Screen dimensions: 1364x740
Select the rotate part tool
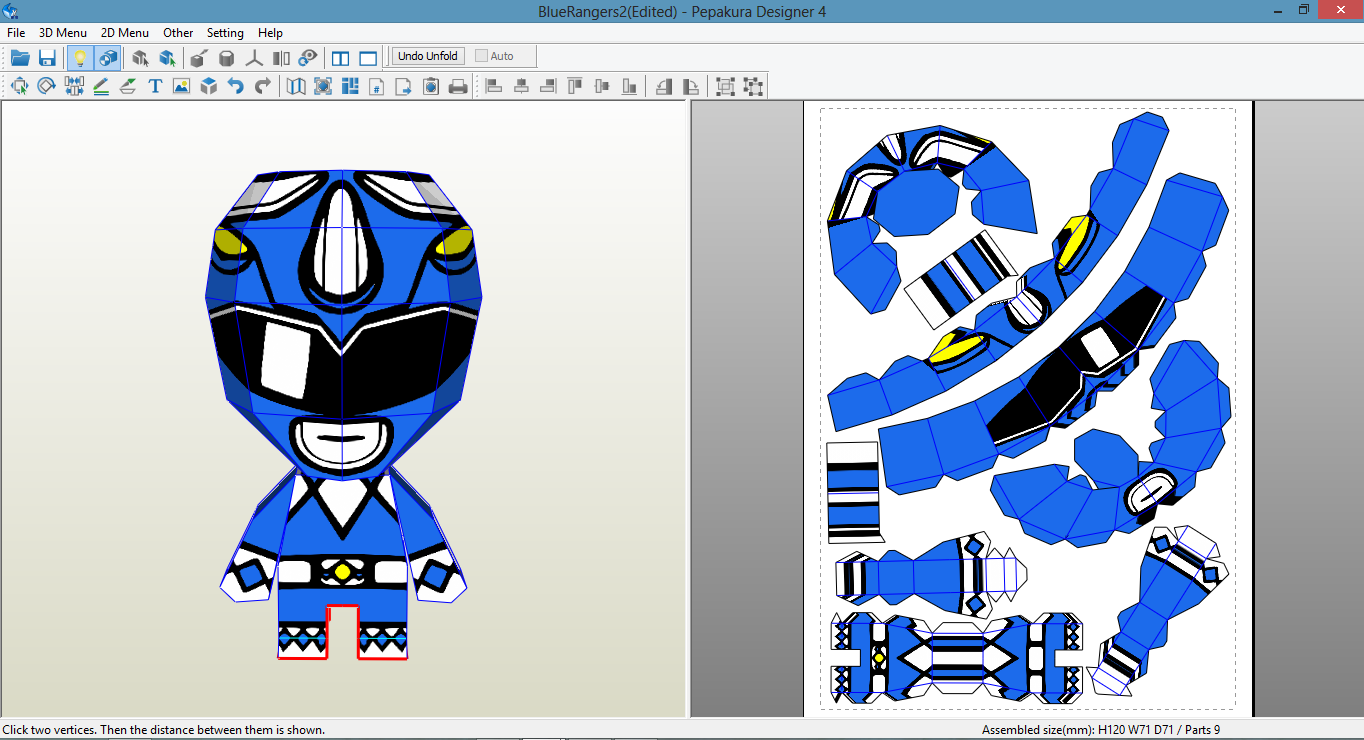pyautogui.click(x=46, y=86)
